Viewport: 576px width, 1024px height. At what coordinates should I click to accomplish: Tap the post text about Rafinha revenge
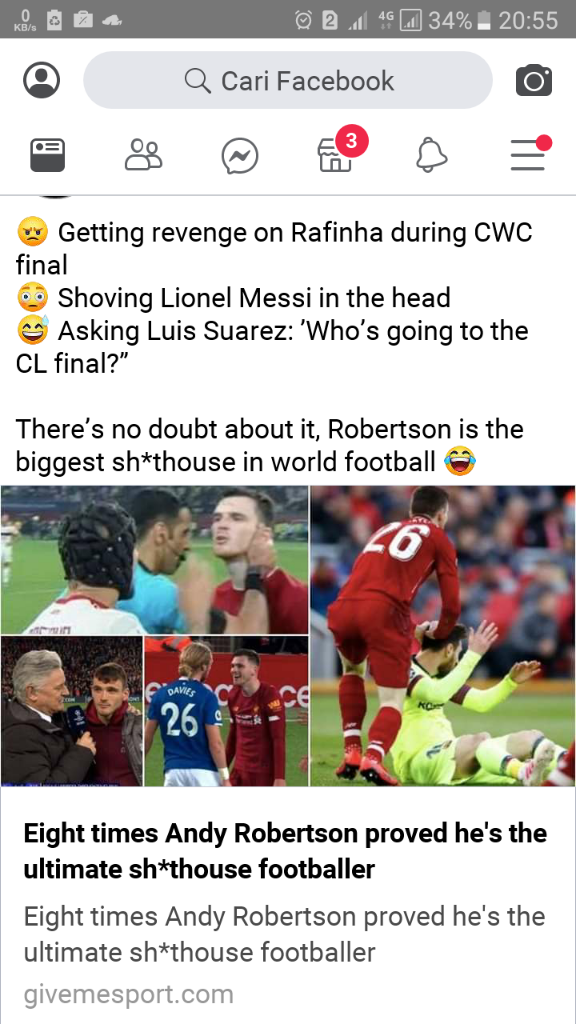(x=274, y=248)
